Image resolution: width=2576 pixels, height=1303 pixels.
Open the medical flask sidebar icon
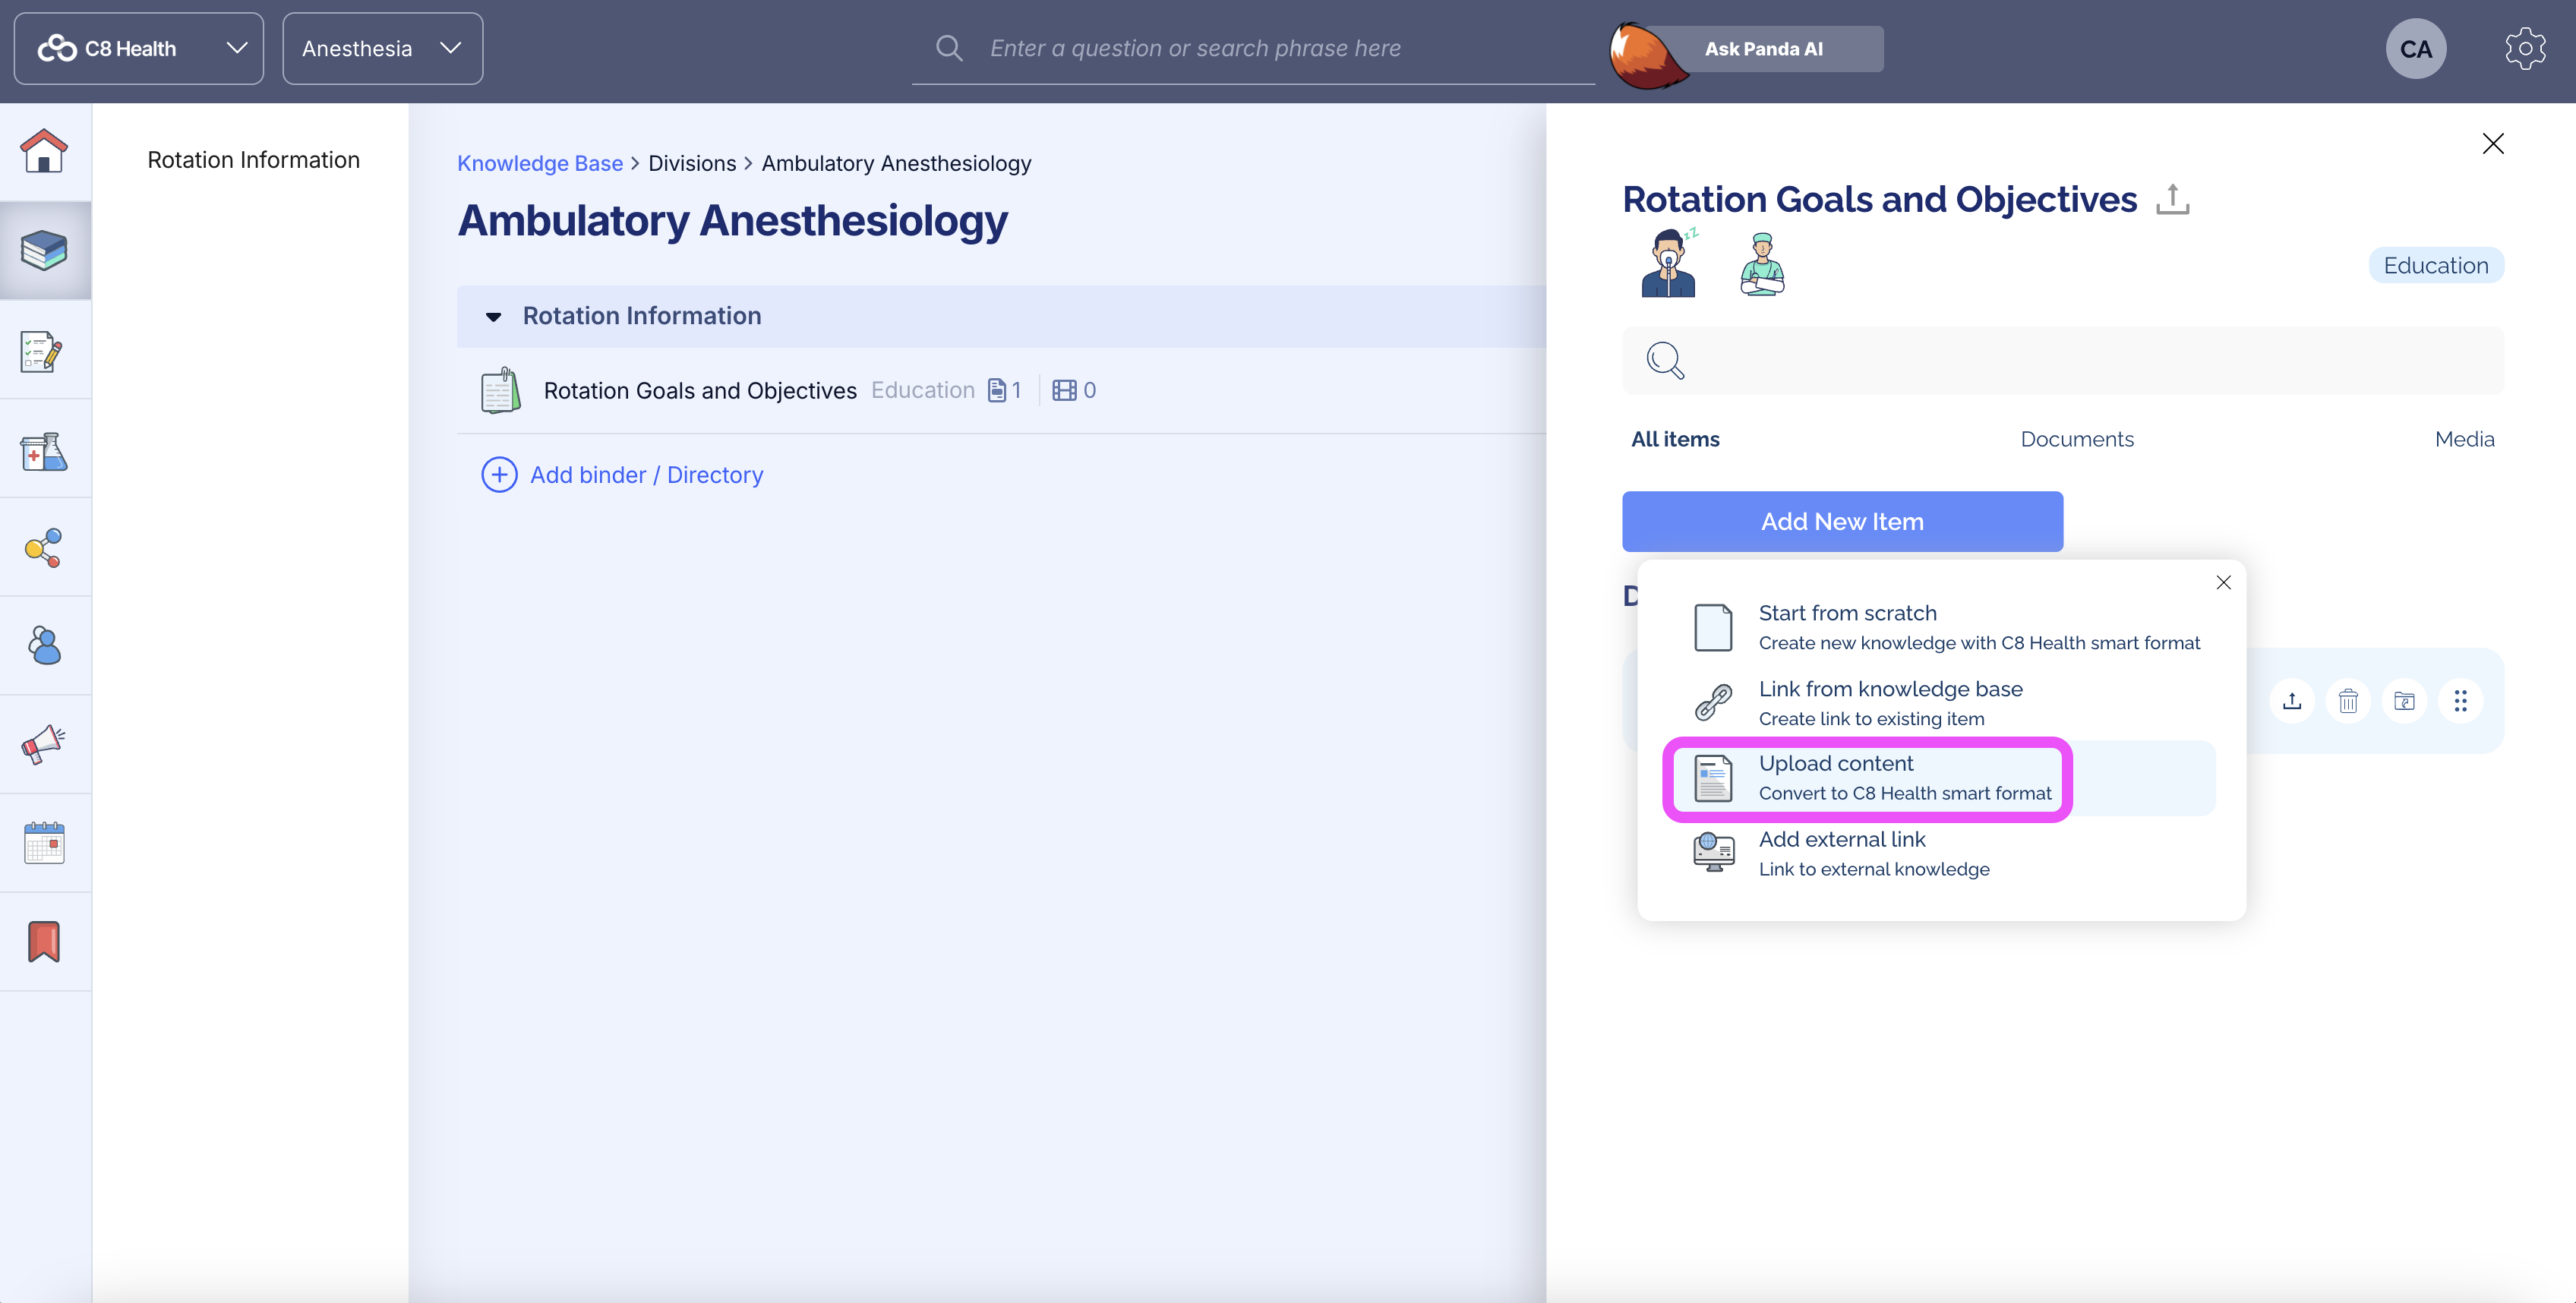click(x=44, y=450)
